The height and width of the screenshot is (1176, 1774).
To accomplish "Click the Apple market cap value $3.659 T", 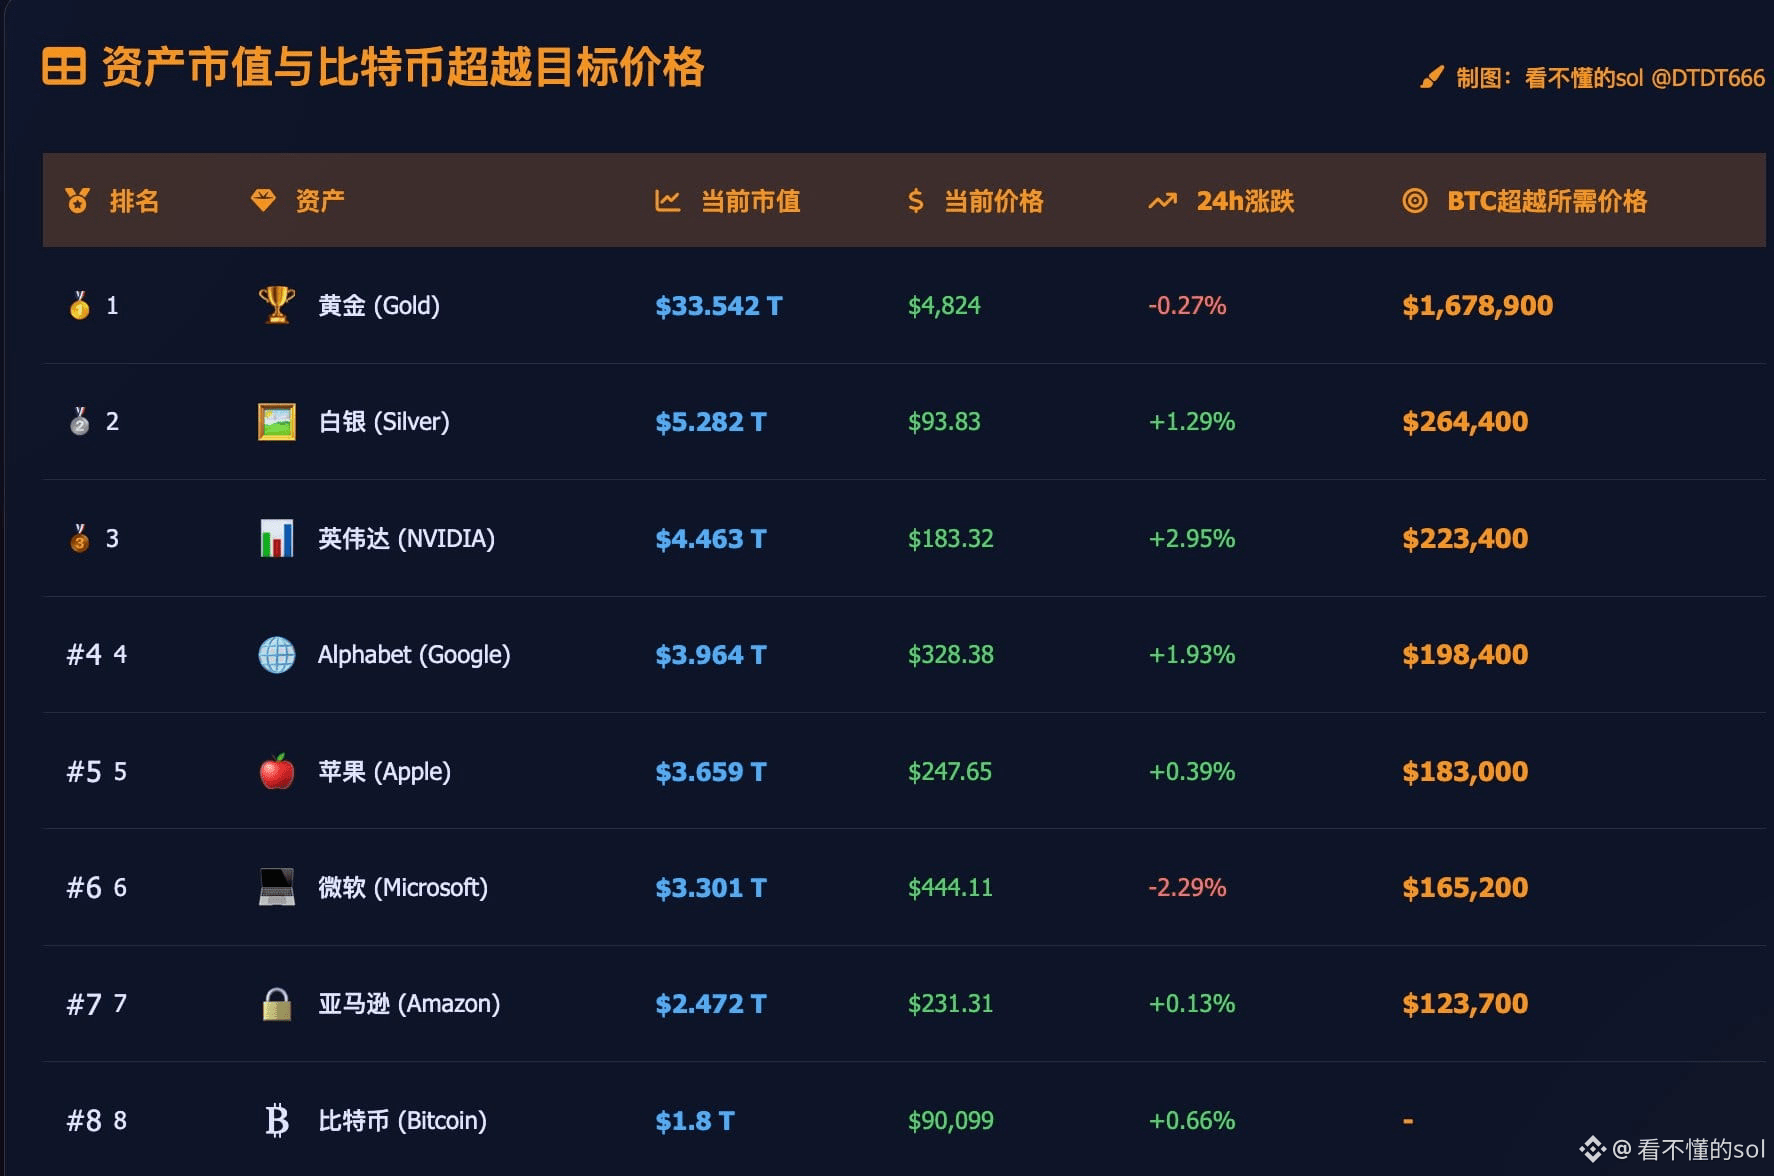I will click(710, 771).
